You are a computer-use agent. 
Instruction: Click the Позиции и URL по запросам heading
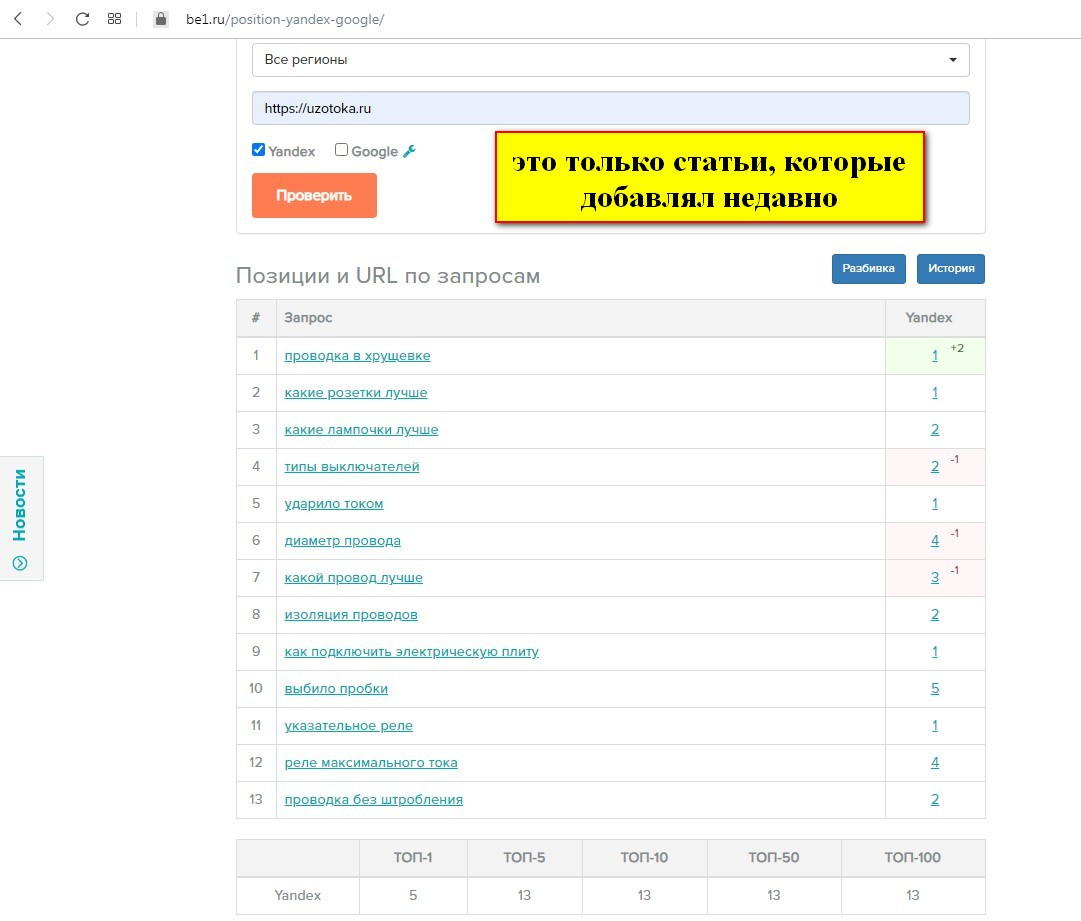[388, 276]
